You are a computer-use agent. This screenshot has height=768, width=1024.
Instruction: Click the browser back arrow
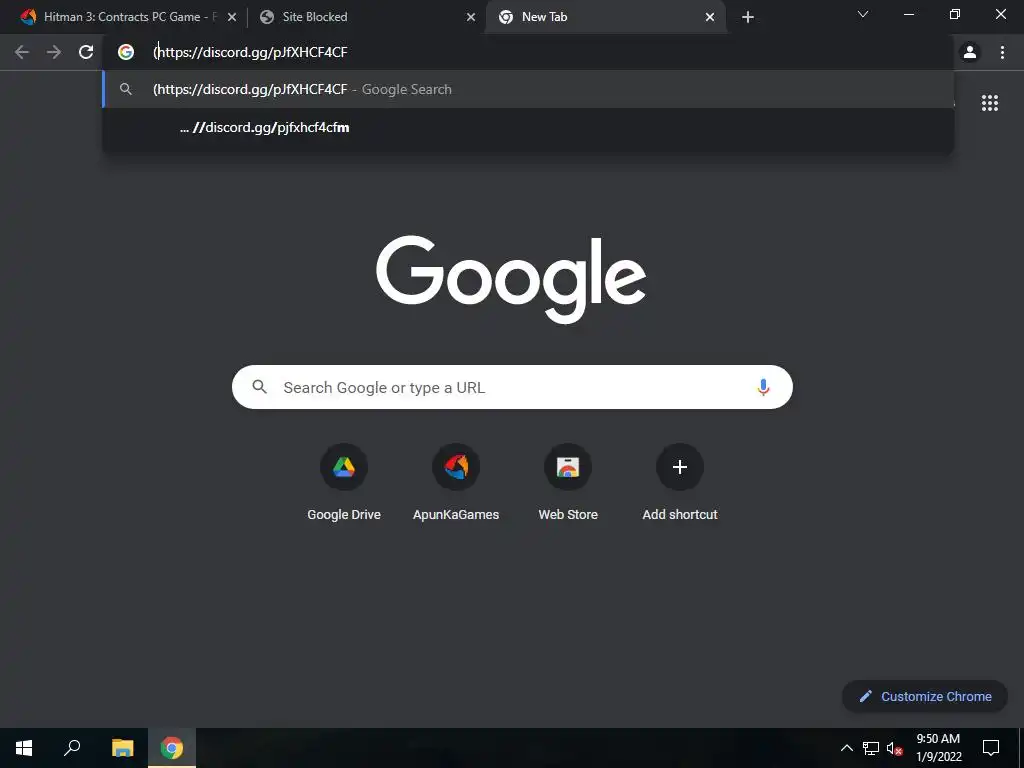pos(22,52)
